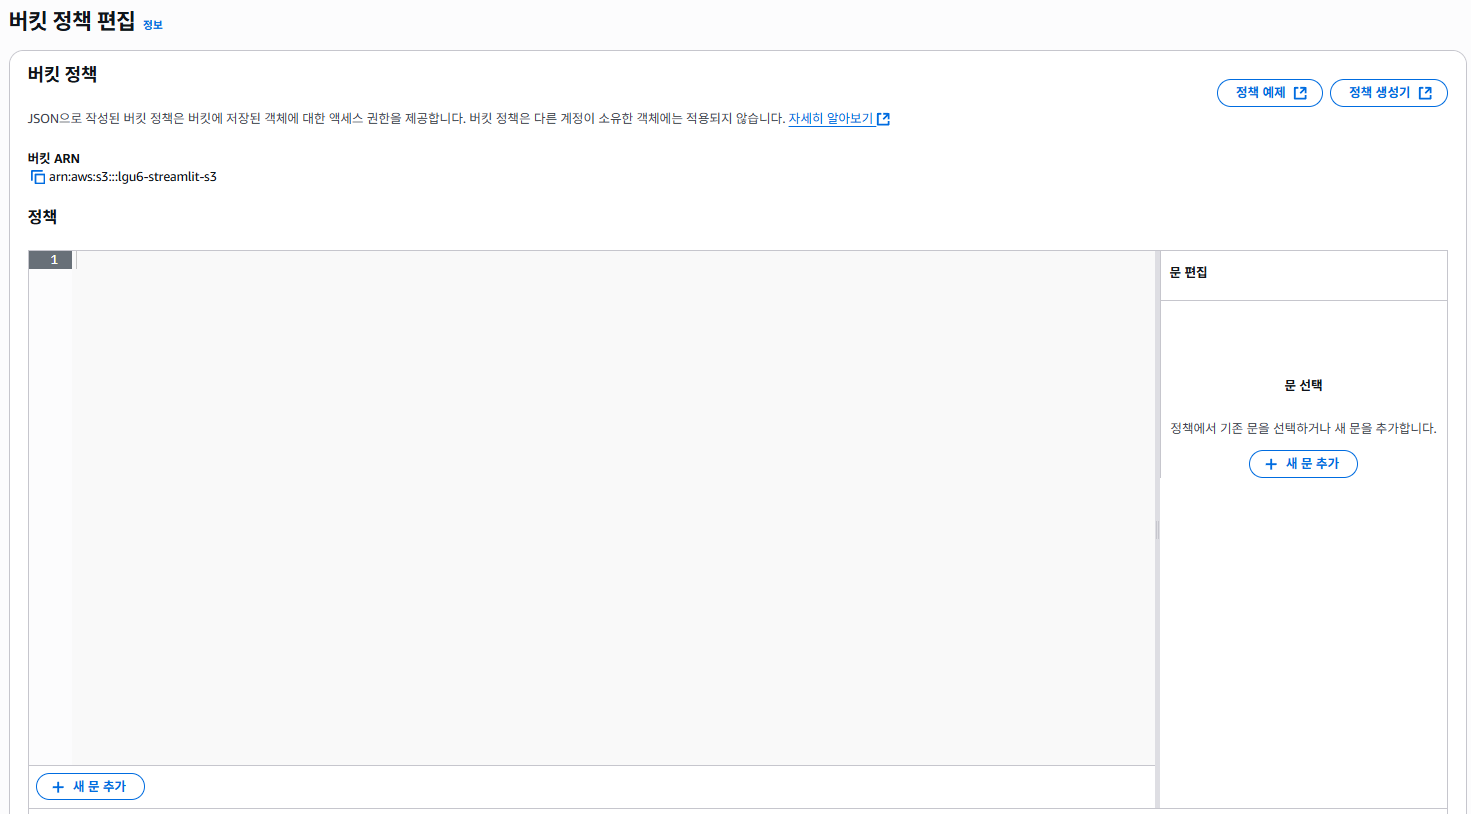Image resolution: width=1471 pixels, height=814 pixels.
Task: Grab the divider handle between editor and statement panel
Action: (1157, 529)
